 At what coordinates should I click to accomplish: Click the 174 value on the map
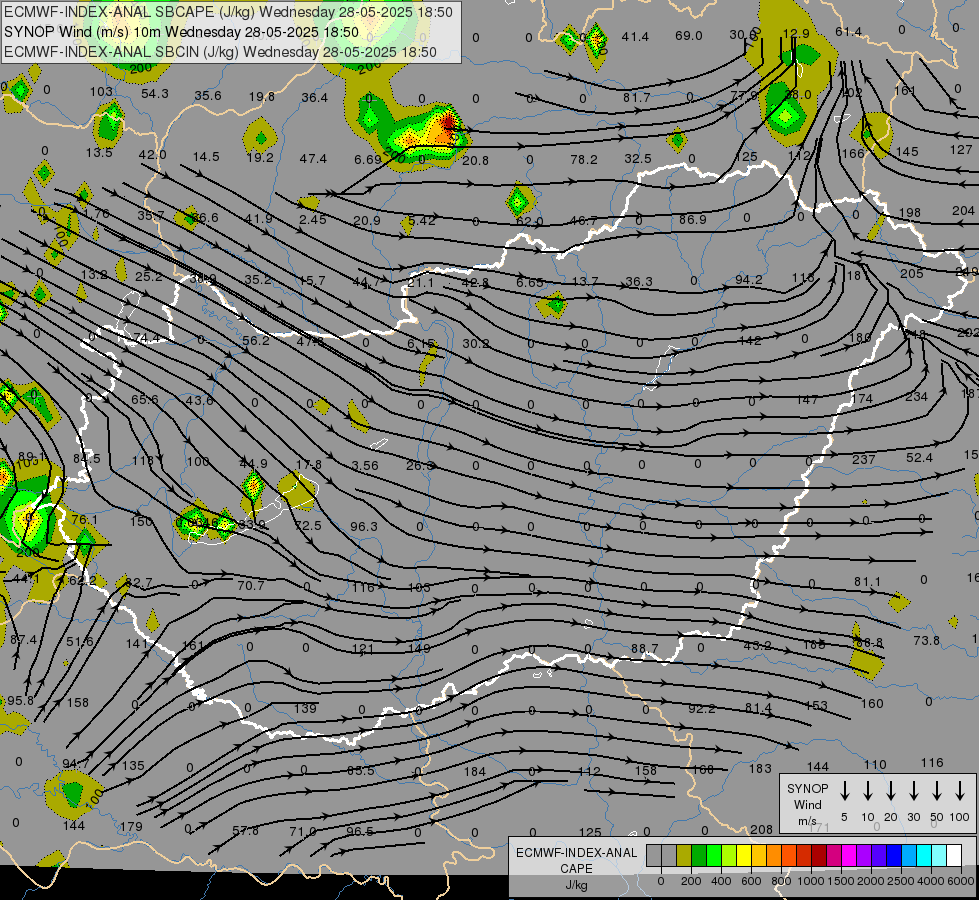click(x=862, y=398)
